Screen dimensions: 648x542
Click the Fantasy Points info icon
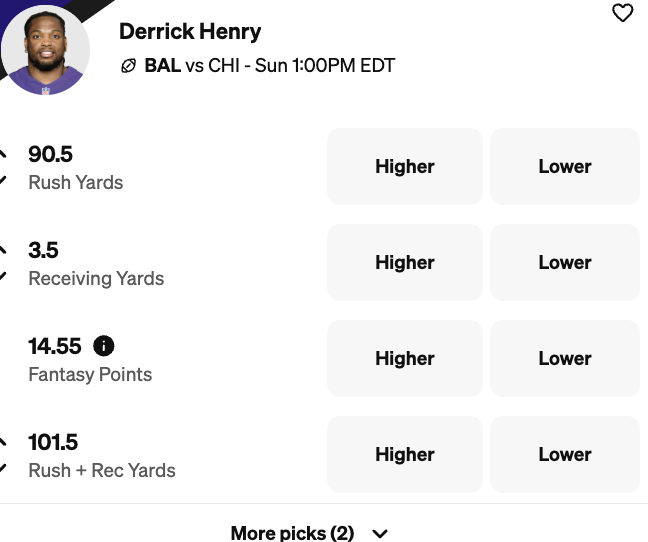pyautogui.click(x=103, y=346)
